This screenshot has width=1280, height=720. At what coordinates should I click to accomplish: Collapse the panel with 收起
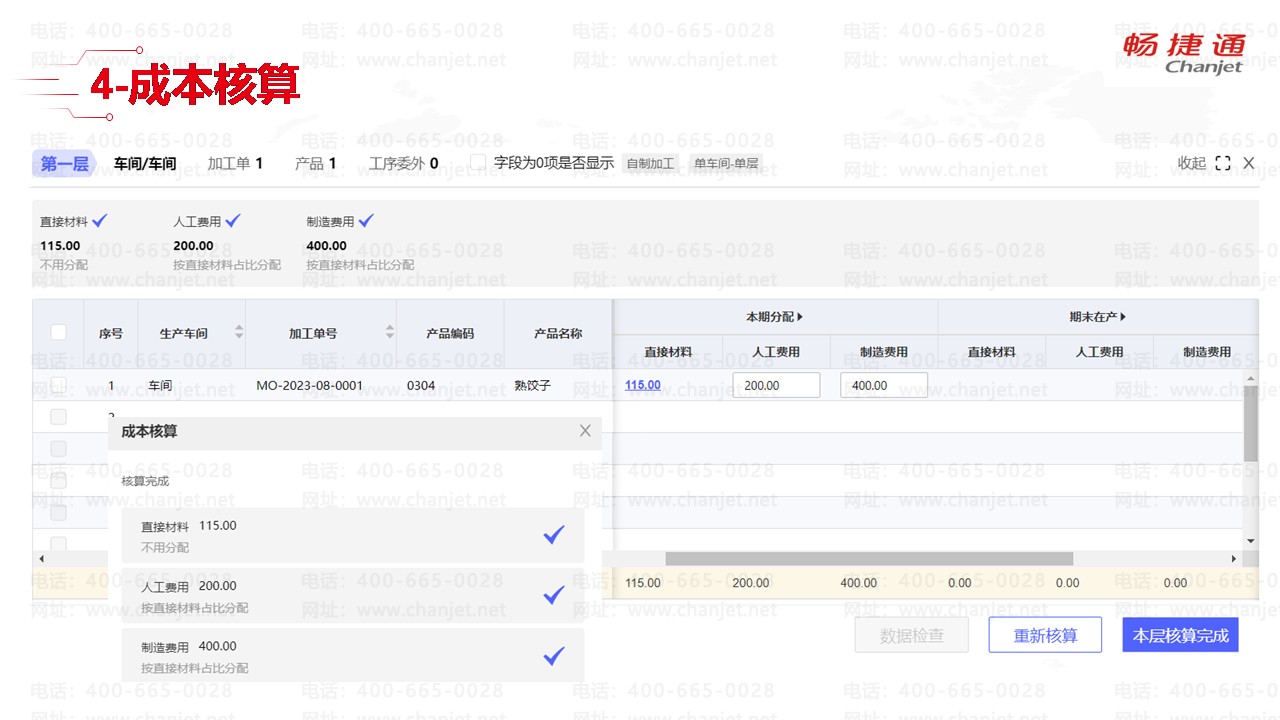click(1191, 163)
